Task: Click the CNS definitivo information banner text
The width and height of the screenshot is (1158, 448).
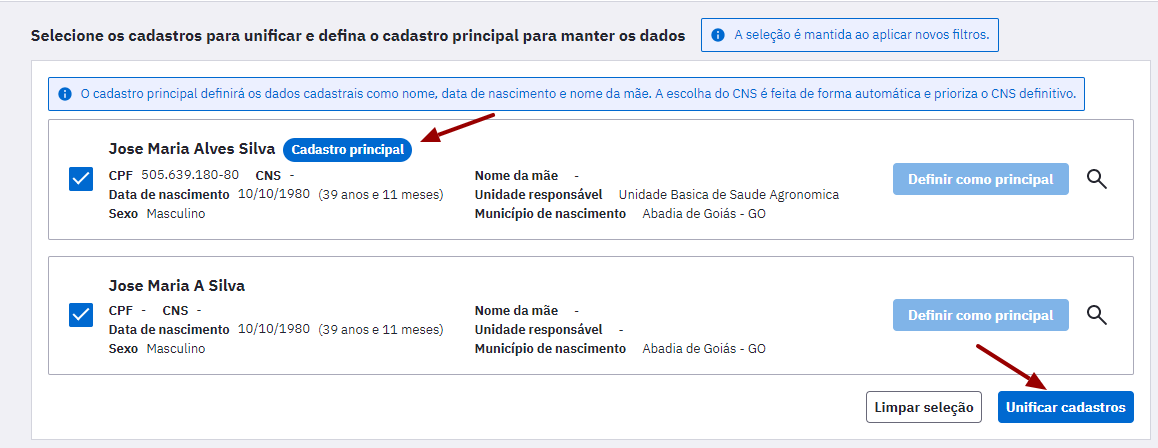Action: tap(578, 94)
